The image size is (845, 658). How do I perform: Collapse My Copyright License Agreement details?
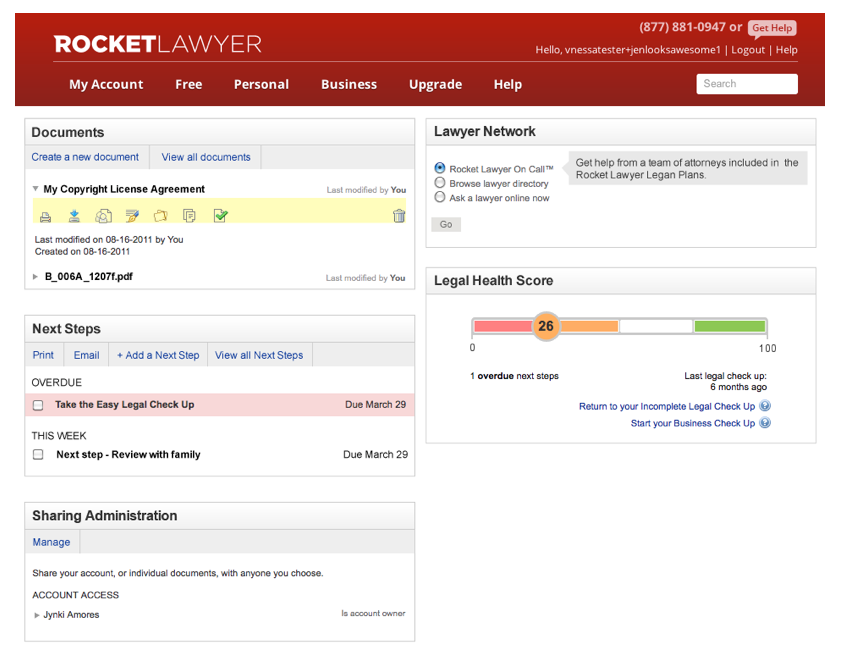click(36, 189)
